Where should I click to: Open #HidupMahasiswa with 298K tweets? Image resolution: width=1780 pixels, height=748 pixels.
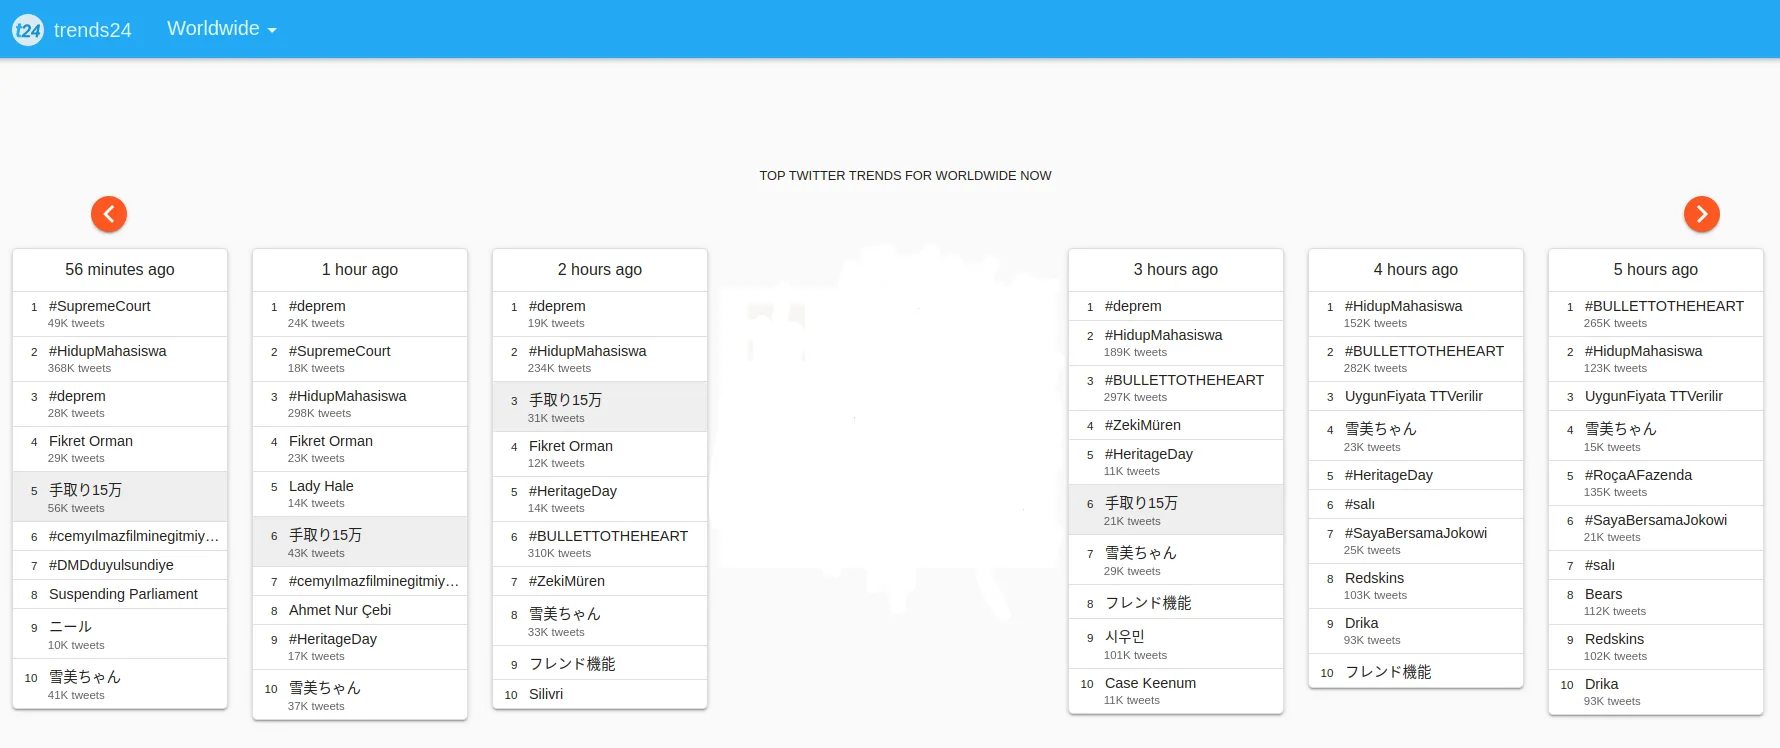[348, 396]
